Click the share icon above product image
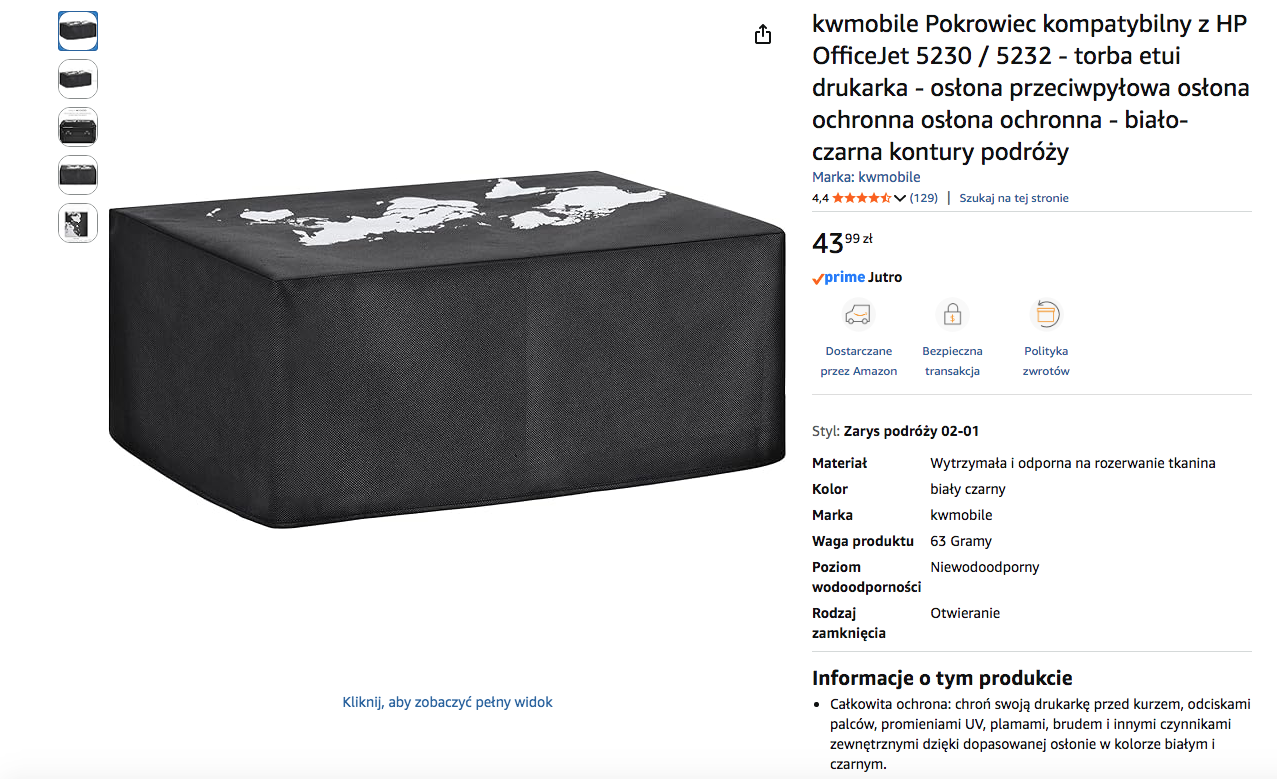Screen dimensions: 1277x779 tap(763, 34)
